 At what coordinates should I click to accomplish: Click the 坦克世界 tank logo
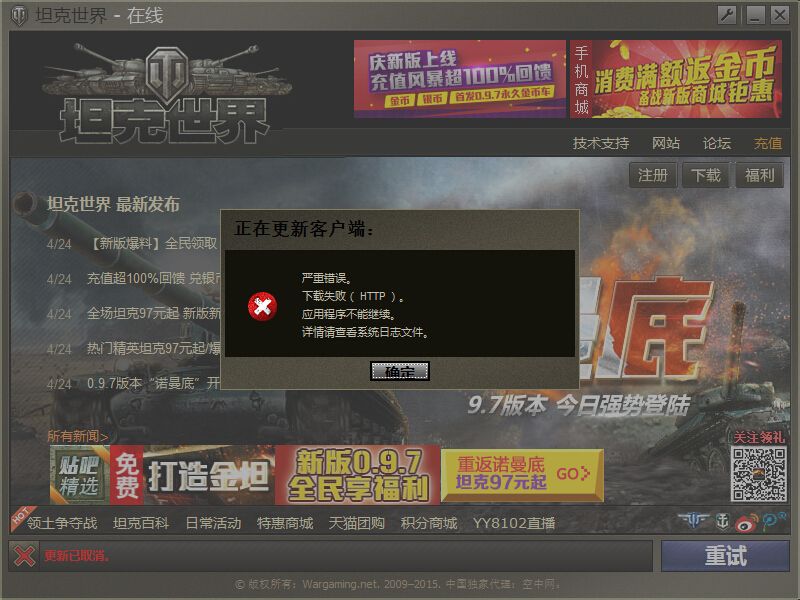(x=165, y=93)
